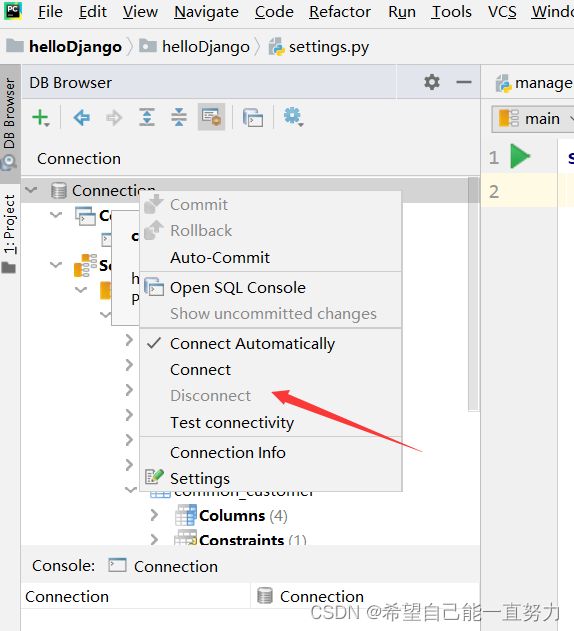The image size is (574, 631).
Task: Open the Refactor menu
Action: [x=340, y=11]
